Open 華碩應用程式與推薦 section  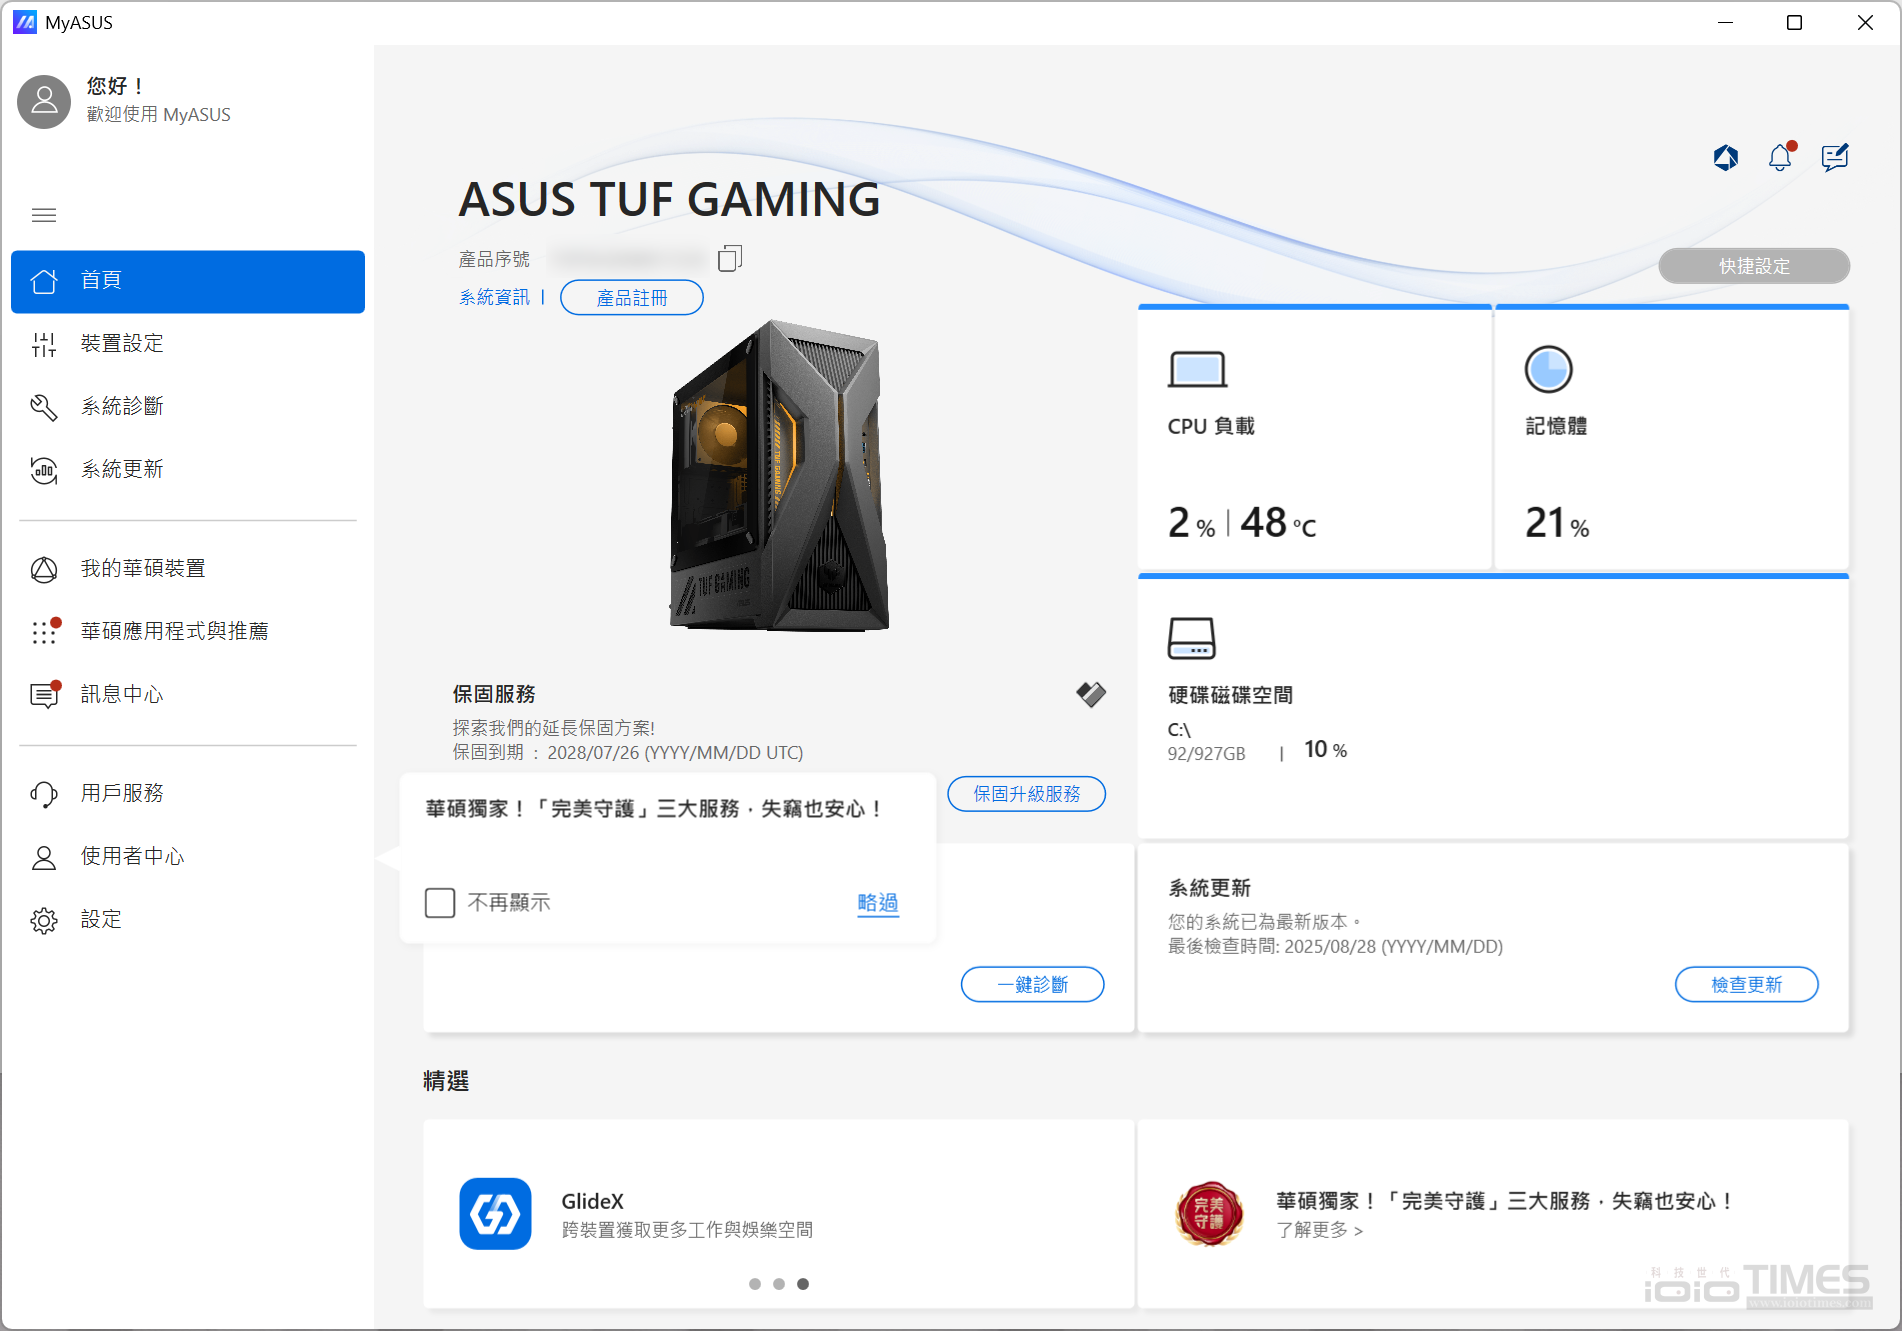[x=188, y=632]
